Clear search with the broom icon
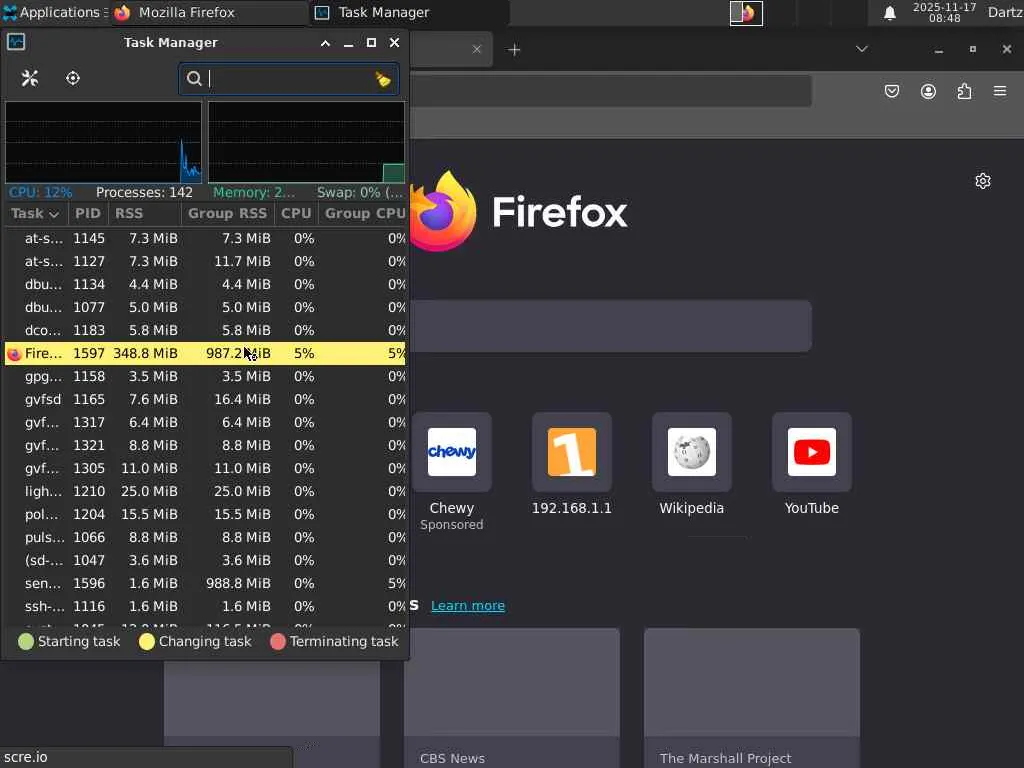Image resolution: width=1024 pixels, height=768 pixels. click(x=383, y=79)
